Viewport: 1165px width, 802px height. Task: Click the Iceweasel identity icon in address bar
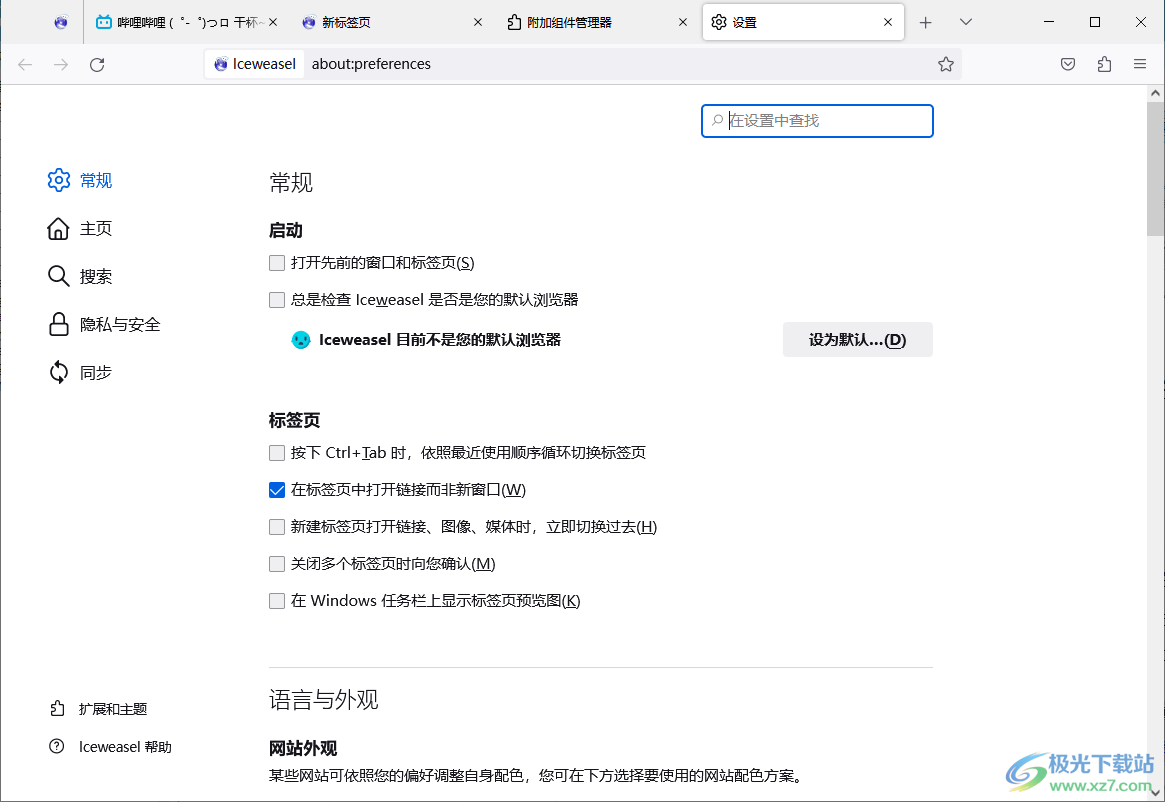[221, 64]
